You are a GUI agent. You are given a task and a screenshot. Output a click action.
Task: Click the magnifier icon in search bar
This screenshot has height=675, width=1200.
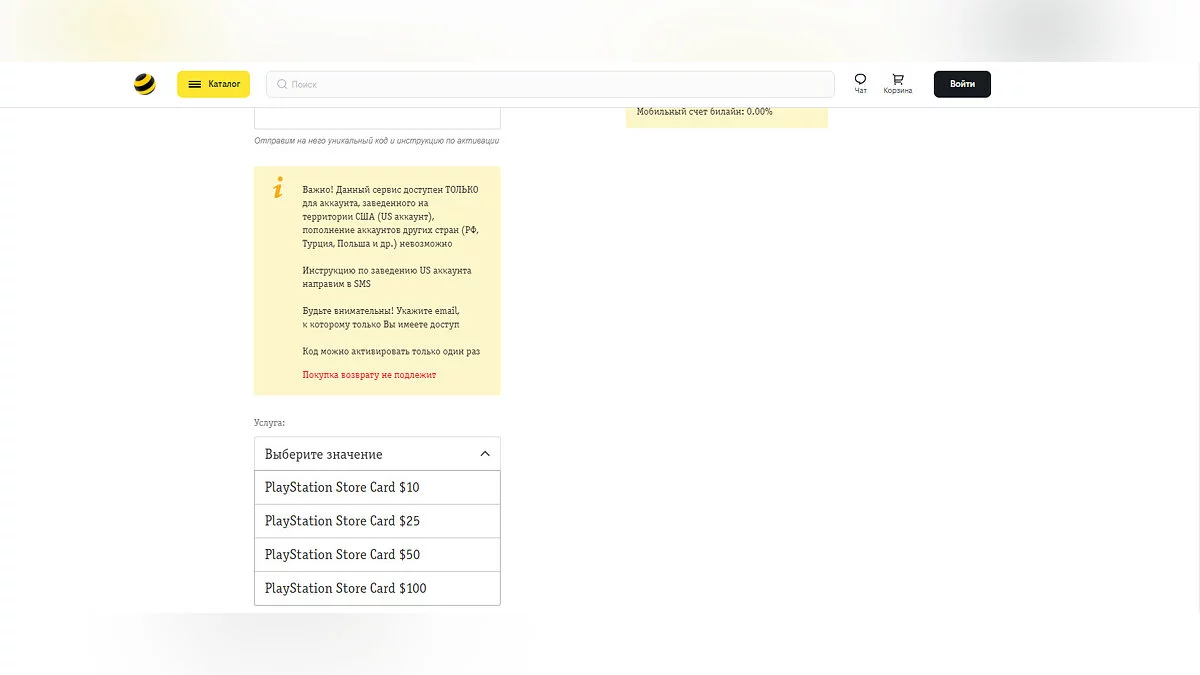pos(282,85)
